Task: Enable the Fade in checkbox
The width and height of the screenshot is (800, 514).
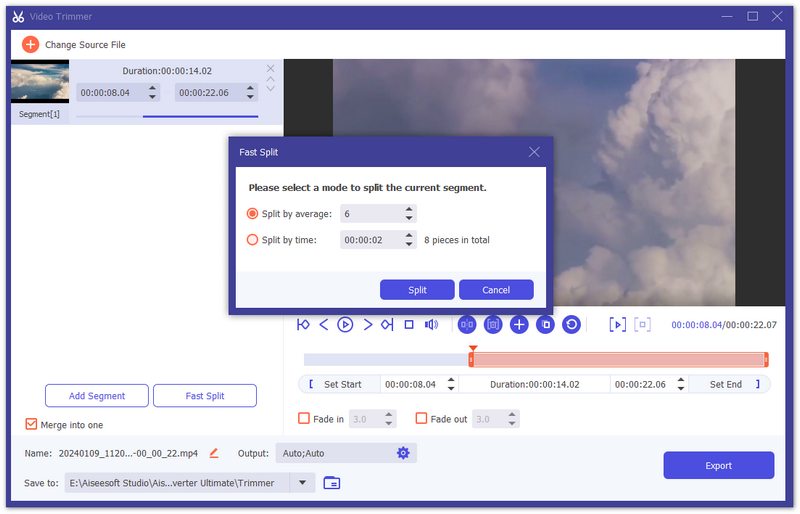Action: pos(304,419)
